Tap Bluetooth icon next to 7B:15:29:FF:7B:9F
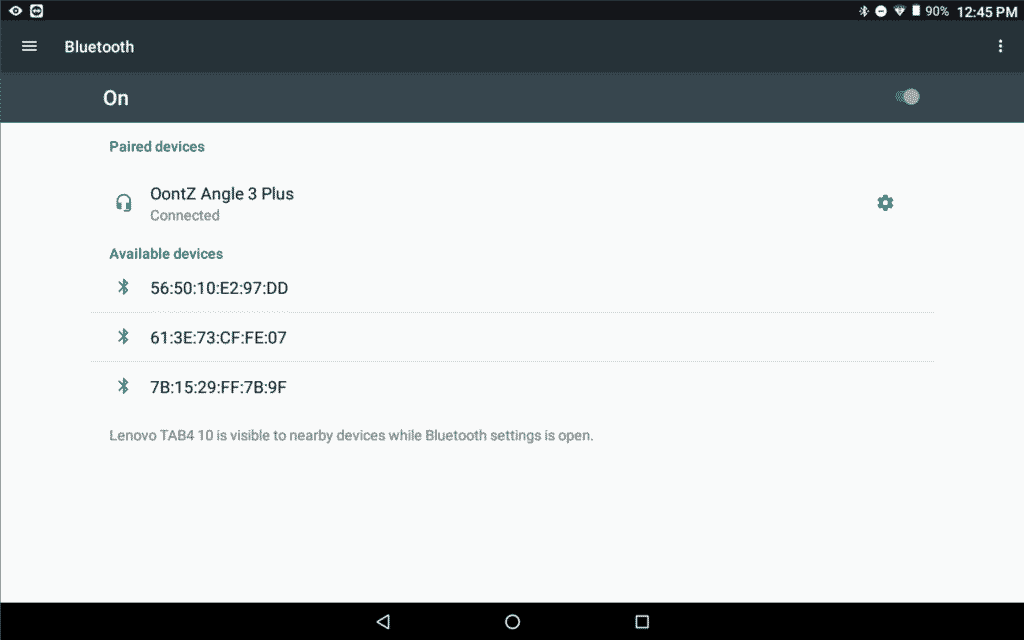Viewport: 1024px width, 640px height. [124, 386]
